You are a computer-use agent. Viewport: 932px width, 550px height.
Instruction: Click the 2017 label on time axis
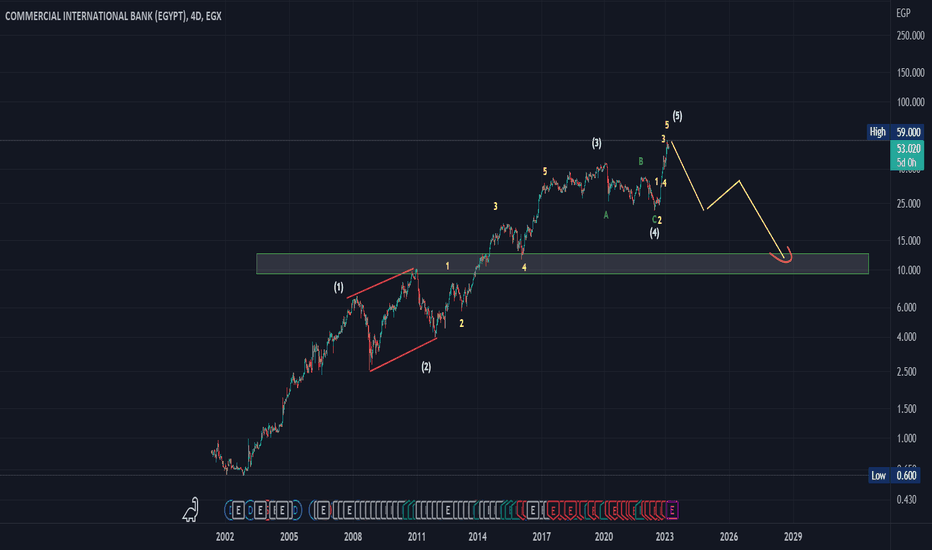[x=541, y=537]
